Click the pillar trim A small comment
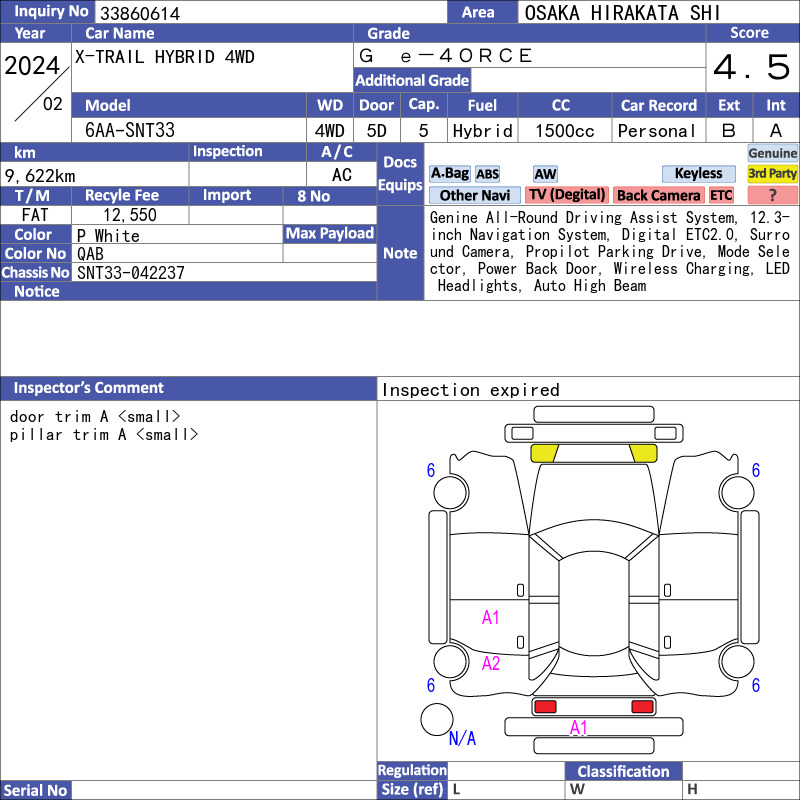Screen dimensions: 800x800 [104, 435]
